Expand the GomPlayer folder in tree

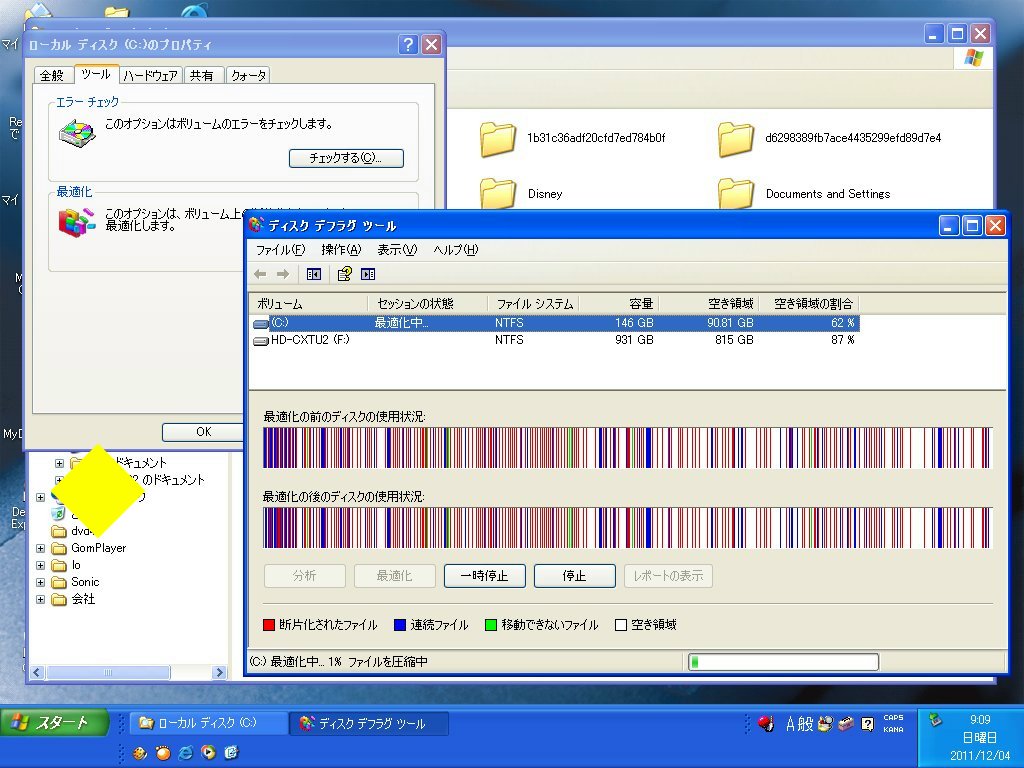40,548
